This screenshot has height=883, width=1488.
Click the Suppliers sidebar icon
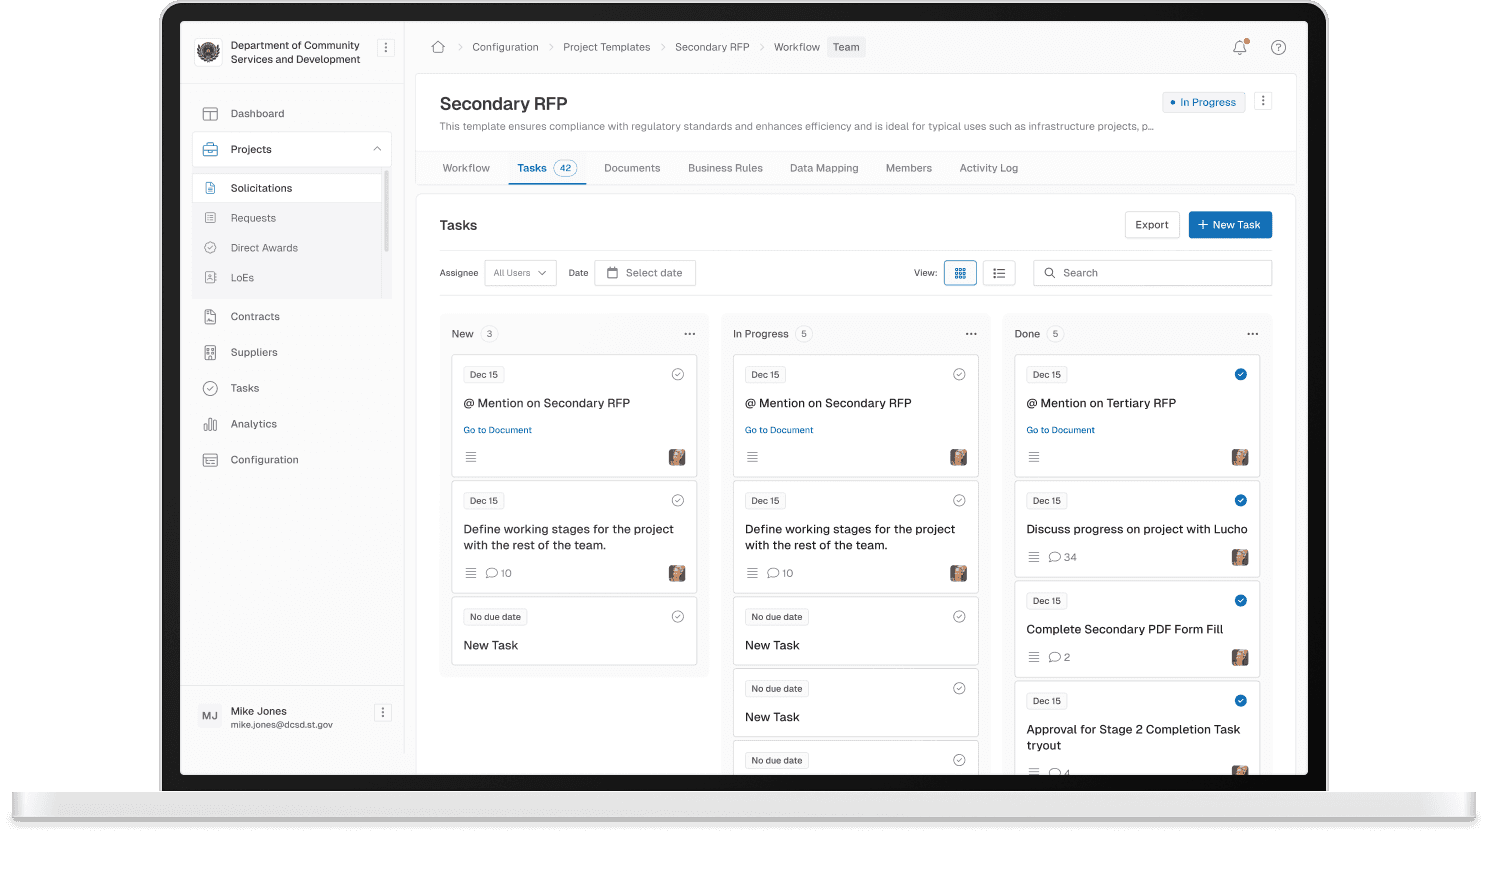pos(210,353)
